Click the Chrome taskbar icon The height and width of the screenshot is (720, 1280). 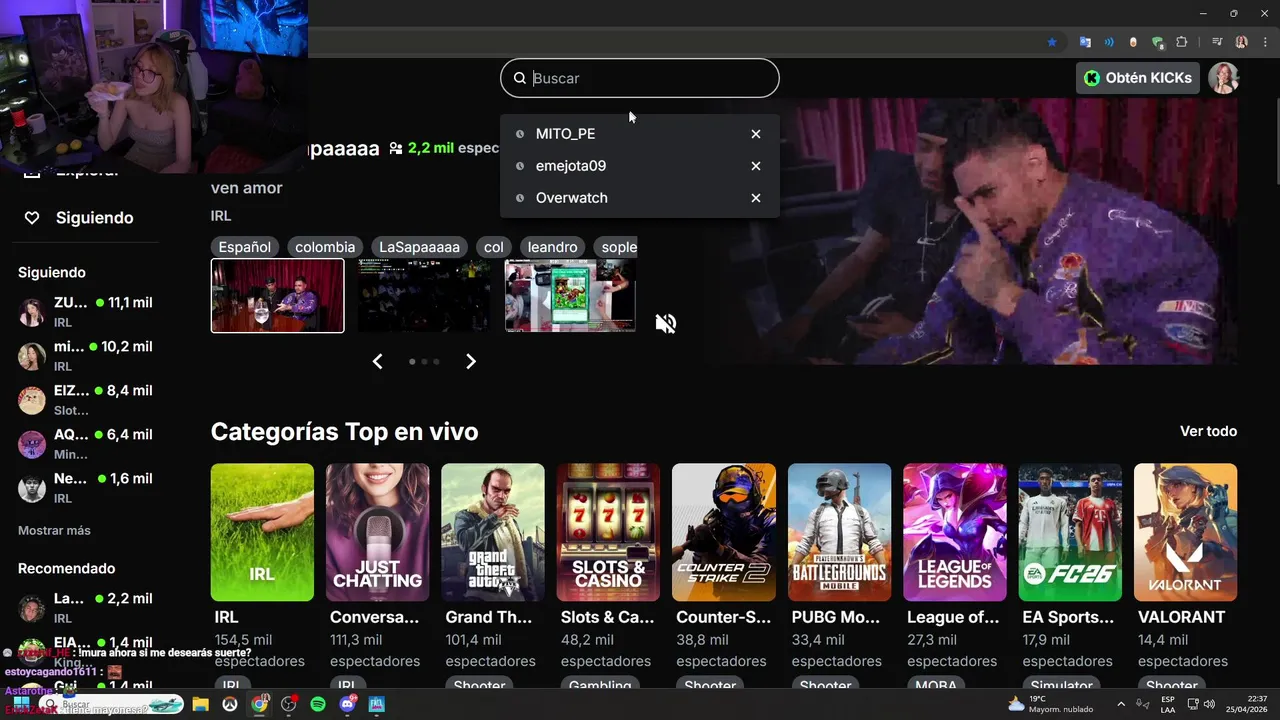[x=259, y=704]
